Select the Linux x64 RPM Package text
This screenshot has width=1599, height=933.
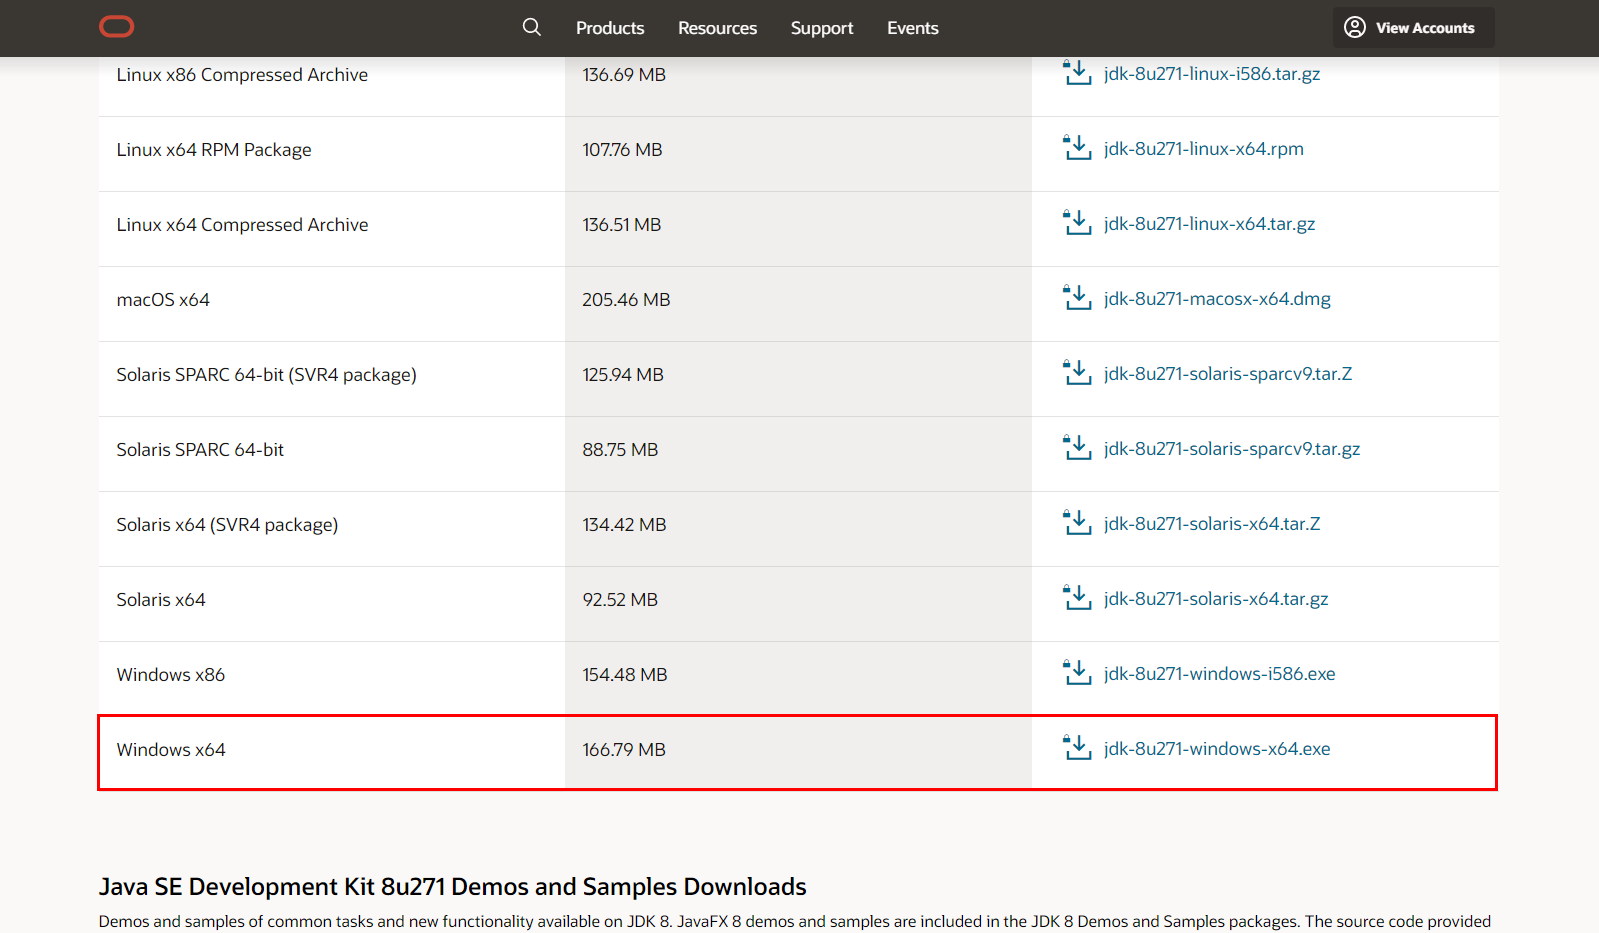214,150
